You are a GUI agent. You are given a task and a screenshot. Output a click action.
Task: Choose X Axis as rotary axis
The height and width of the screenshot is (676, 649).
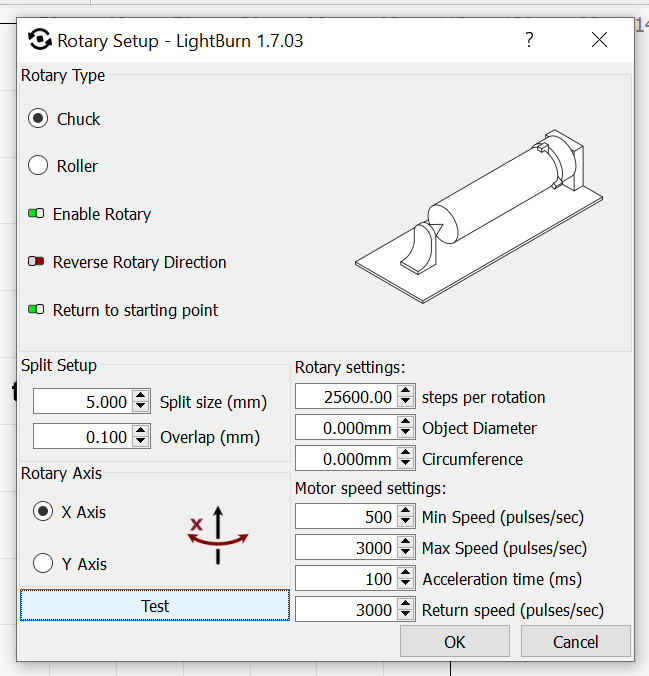click(43, 512)
